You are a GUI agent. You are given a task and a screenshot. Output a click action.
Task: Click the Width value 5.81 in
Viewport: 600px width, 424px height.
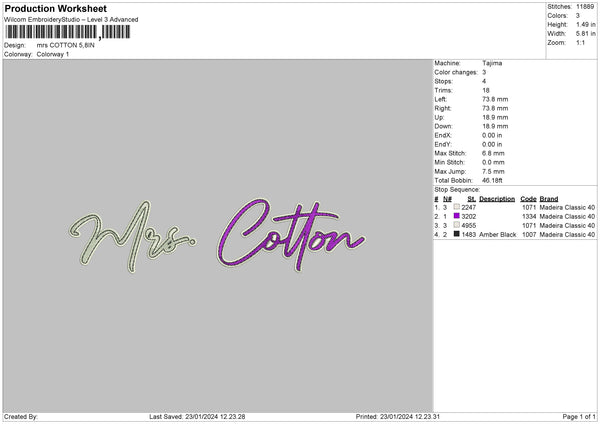586,34
